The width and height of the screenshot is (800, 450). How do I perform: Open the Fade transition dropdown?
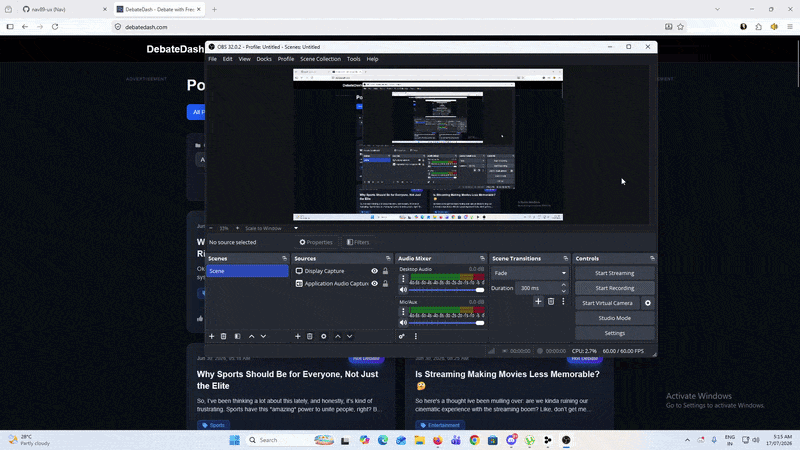tap(529, 273)
